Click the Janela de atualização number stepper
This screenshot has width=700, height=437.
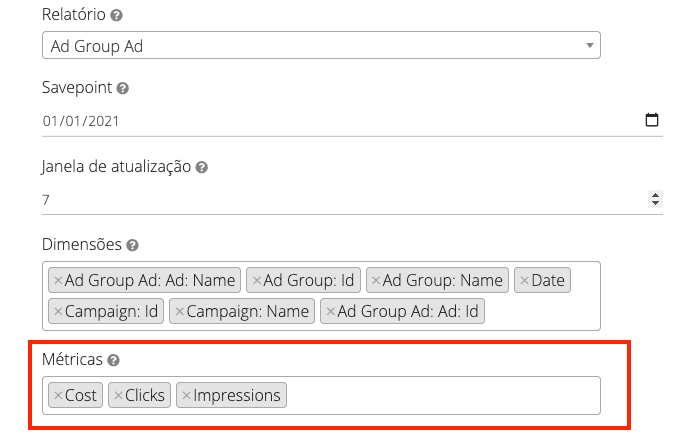point(656,200)
